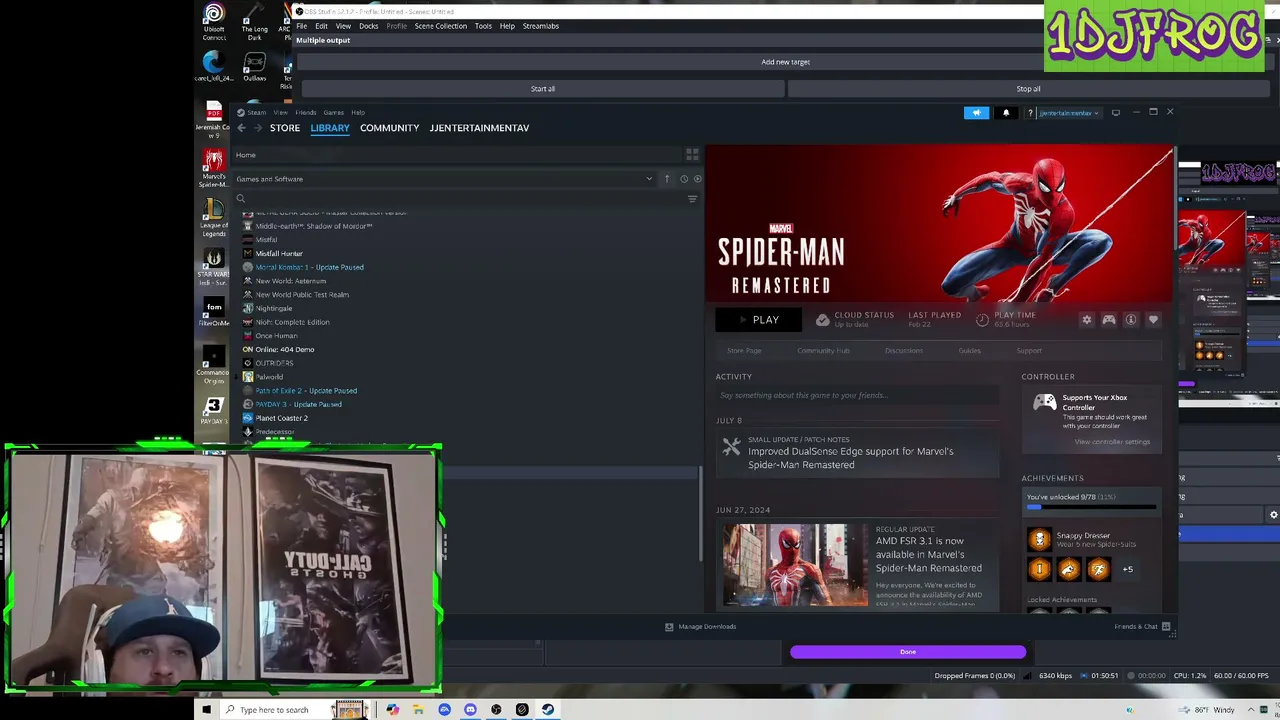Screen dimensions: 1280x720
Task: Click the Cloud Status icon
Action: [x=822, y=320]
